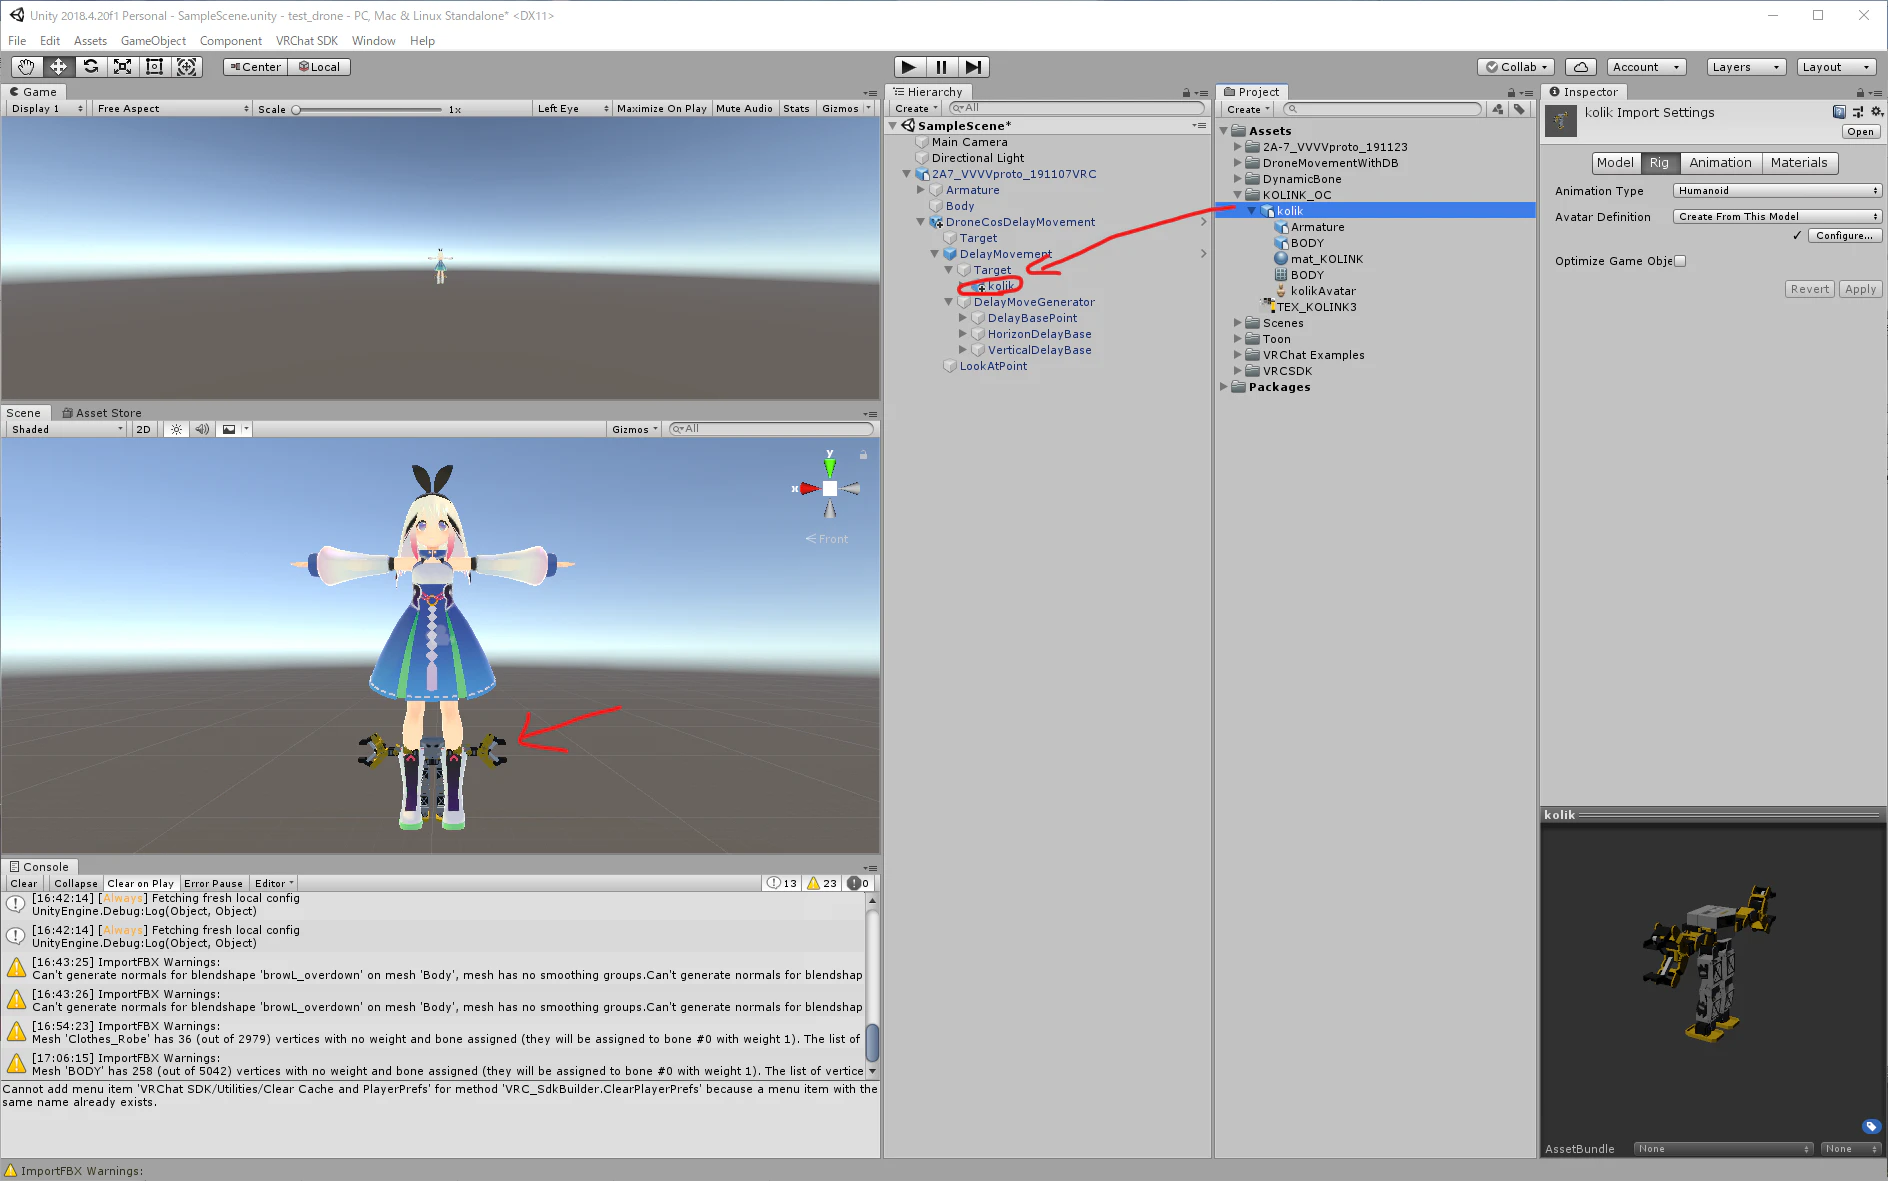The image size is (1888, 1181).
Task: Toggle warning messages count (23) in Console
Action: tap(822, 883)
